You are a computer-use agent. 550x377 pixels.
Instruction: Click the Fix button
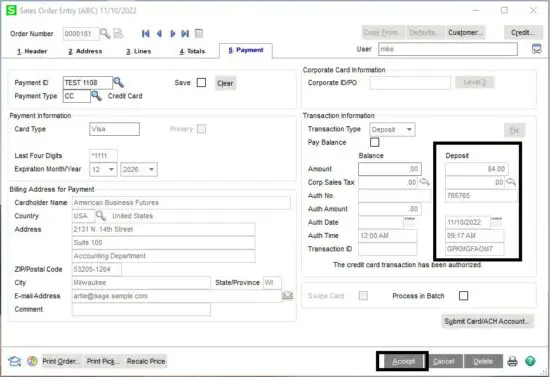(x=515, y=130)
